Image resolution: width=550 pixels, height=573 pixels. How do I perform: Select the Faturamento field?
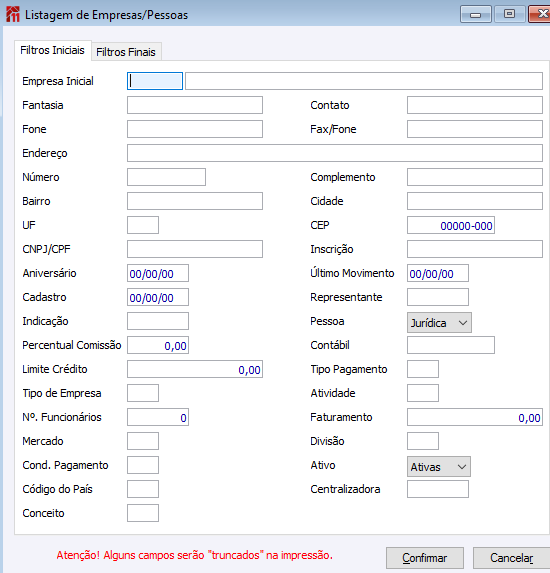coord(475,417)
